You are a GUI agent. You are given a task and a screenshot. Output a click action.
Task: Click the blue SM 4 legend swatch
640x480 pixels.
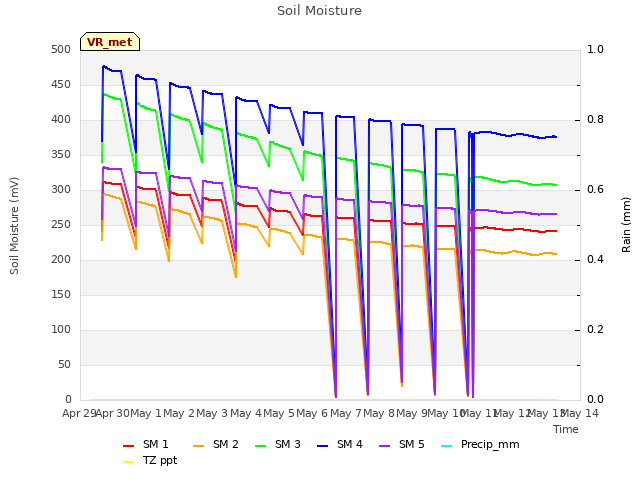323,446
